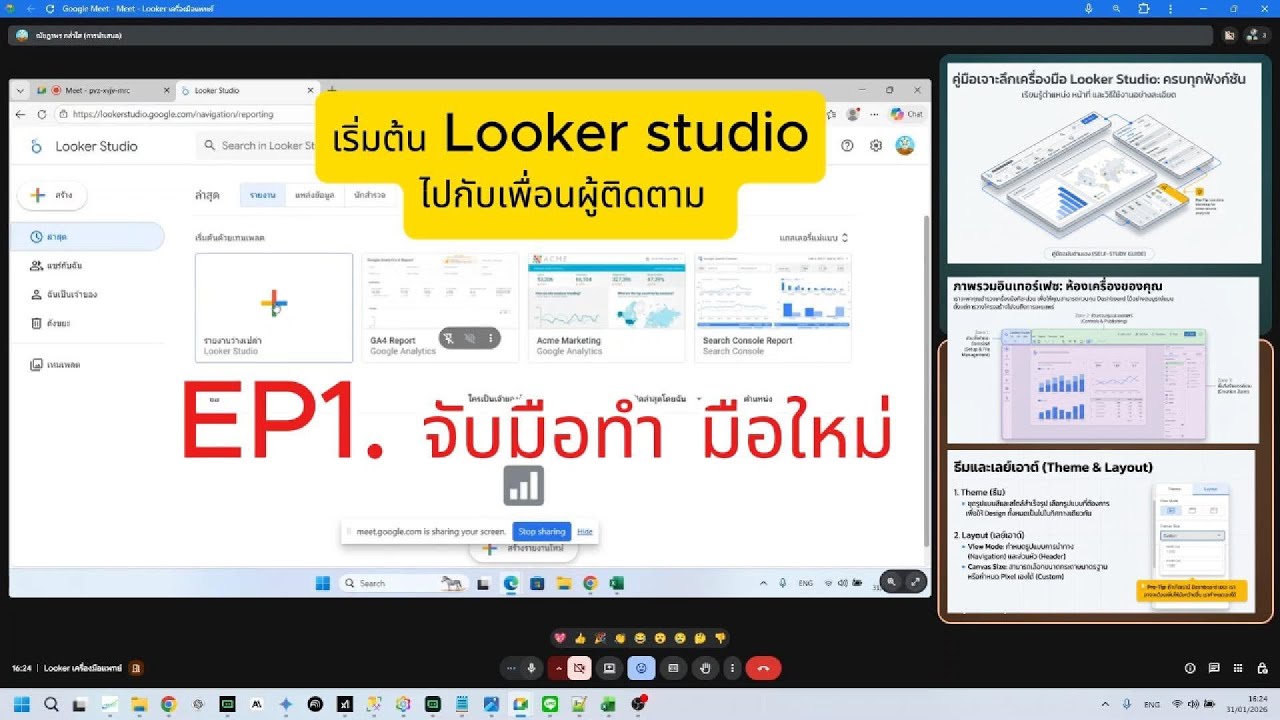Send the party popper emoji reaction
1280x720 pixels.
(x=600, y=638)
